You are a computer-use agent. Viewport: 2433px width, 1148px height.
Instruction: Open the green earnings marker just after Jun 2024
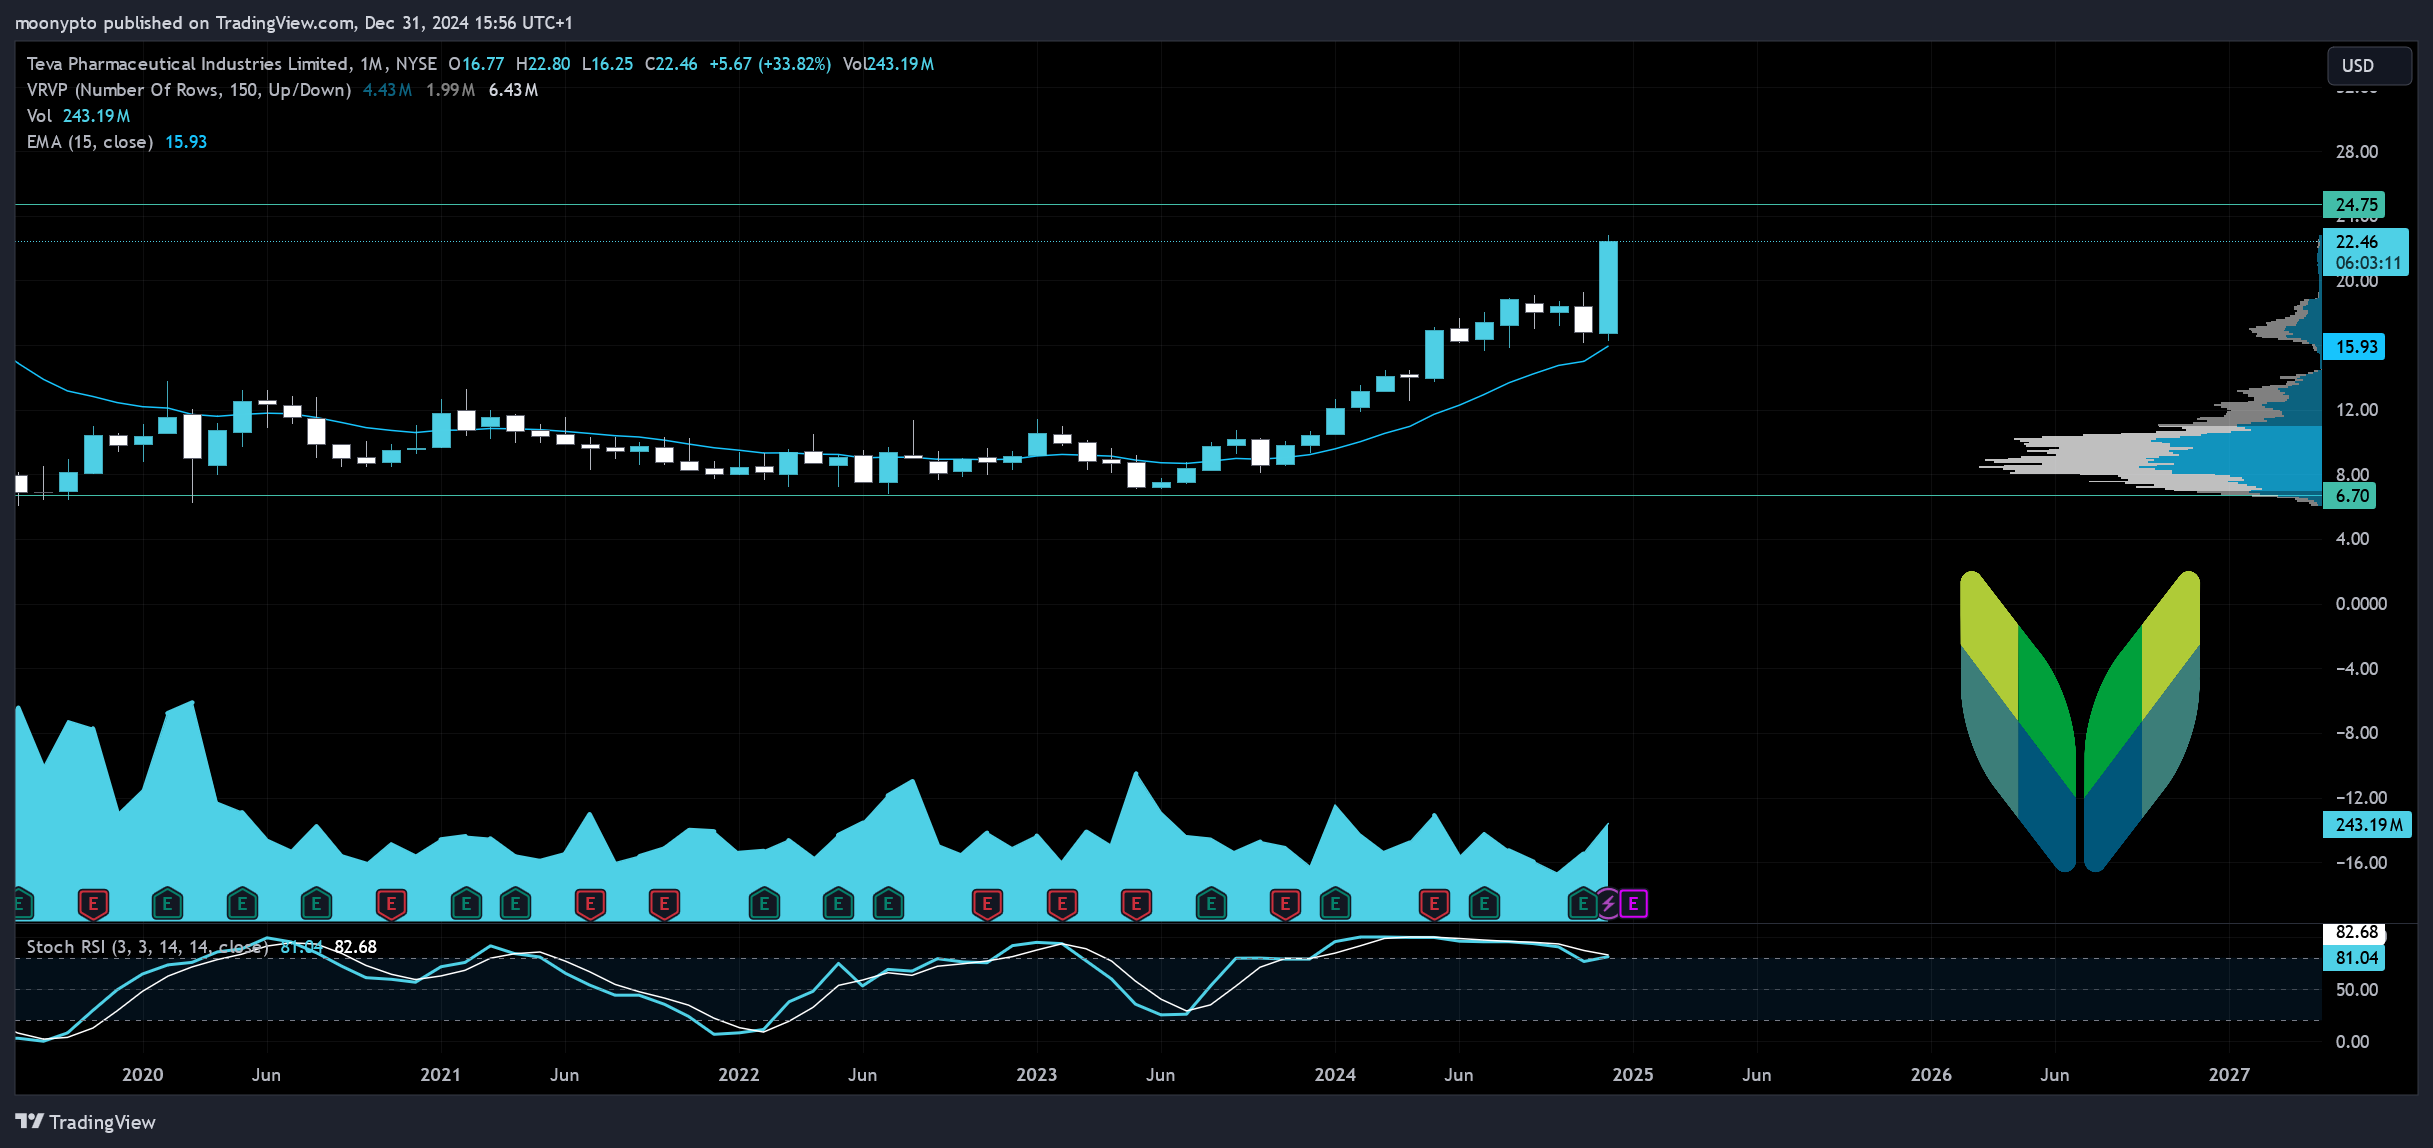coord(1484,904)
